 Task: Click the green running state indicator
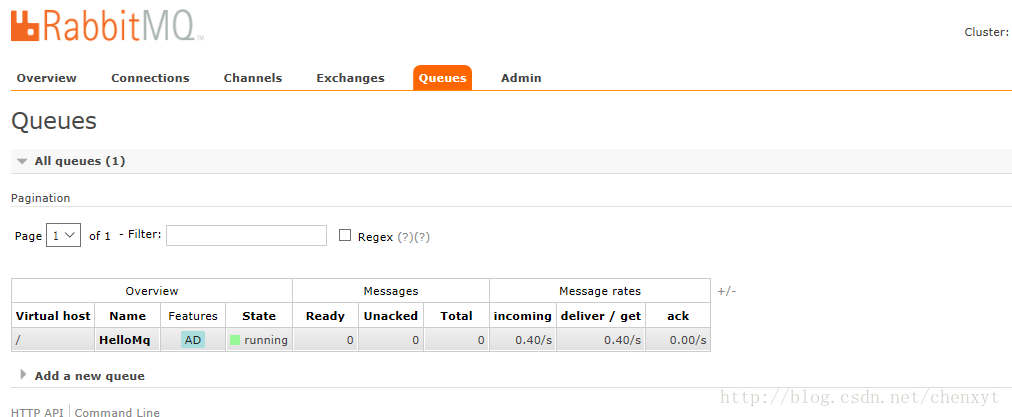coord(235,340)
